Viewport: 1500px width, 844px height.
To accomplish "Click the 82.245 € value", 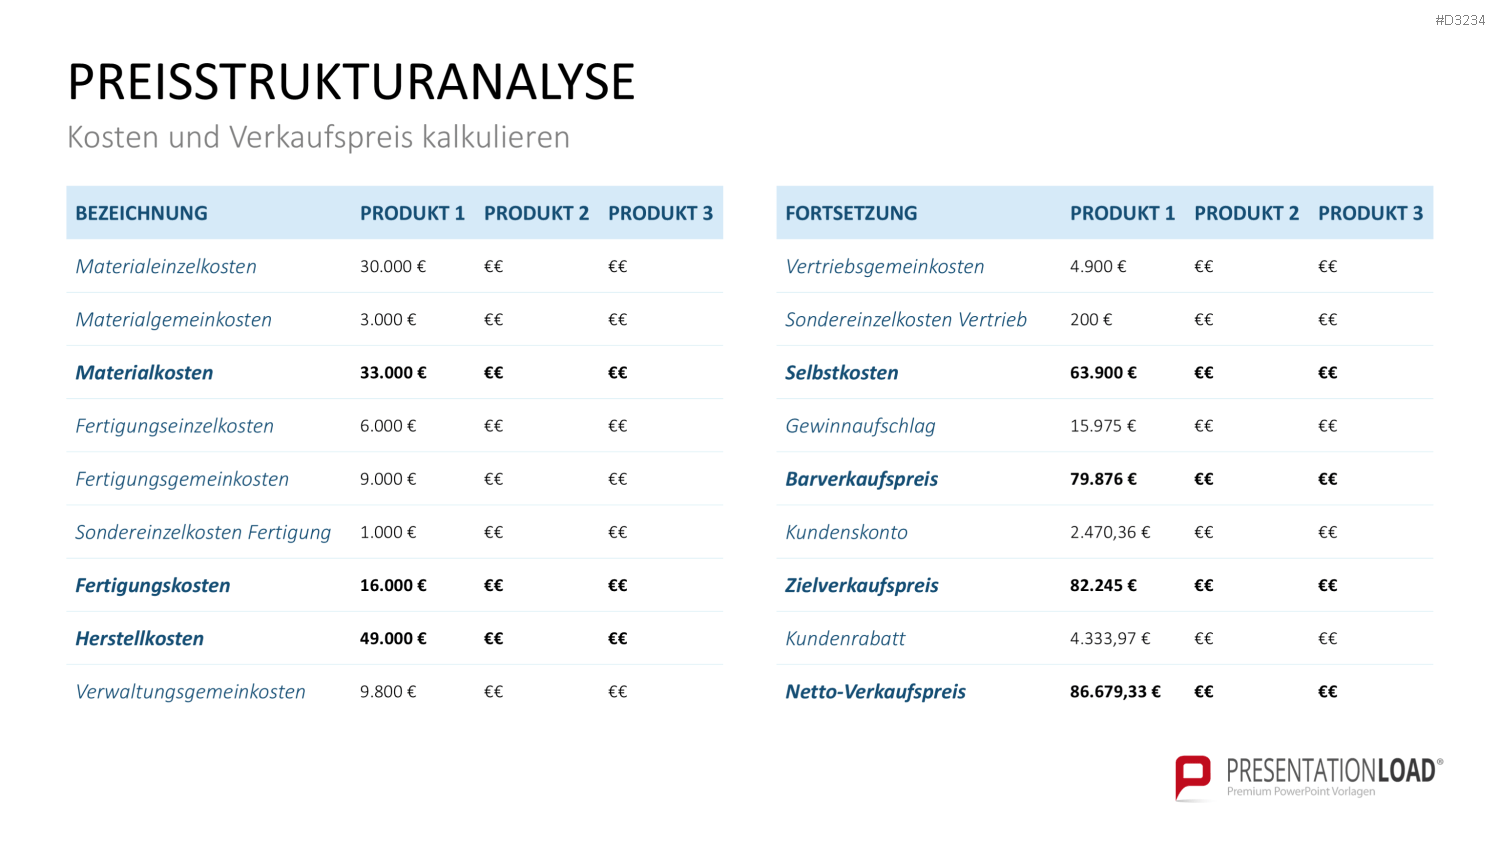I will pyautogui.click(x=1103, y=585).
